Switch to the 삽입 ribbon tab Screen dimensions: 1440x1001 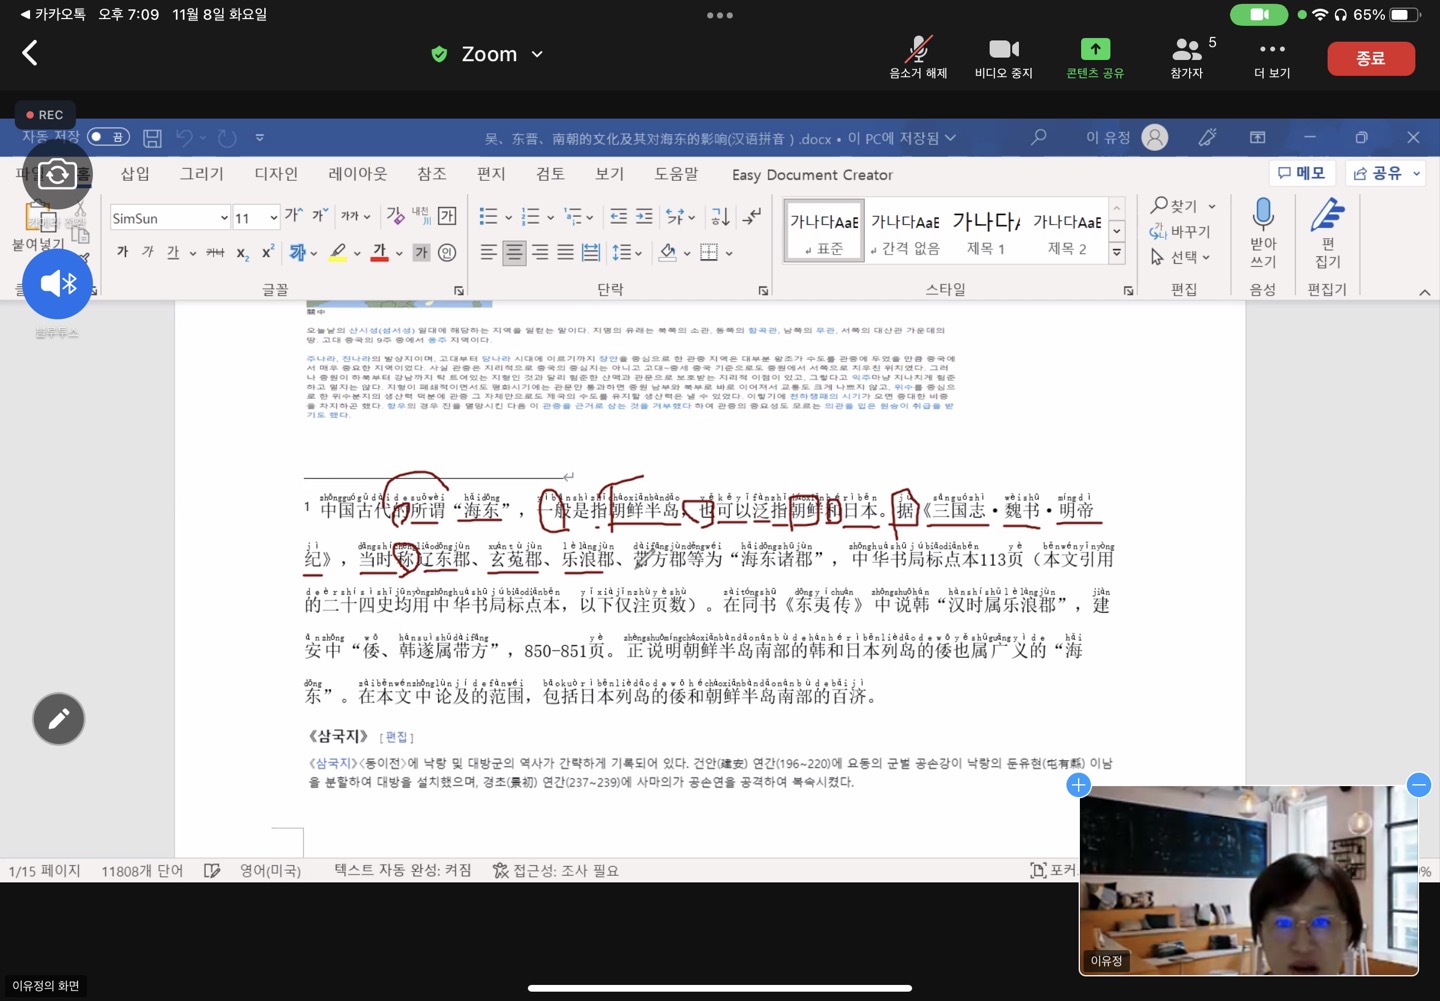(x=135, y=174)
